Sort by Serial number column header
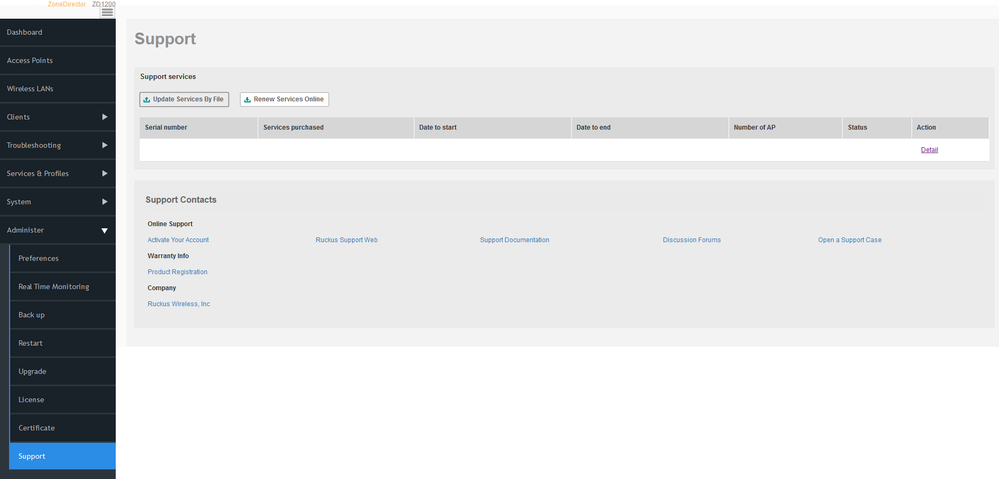Image resolution: width=999 pixels, height=479 pixels. coord(166,128)
